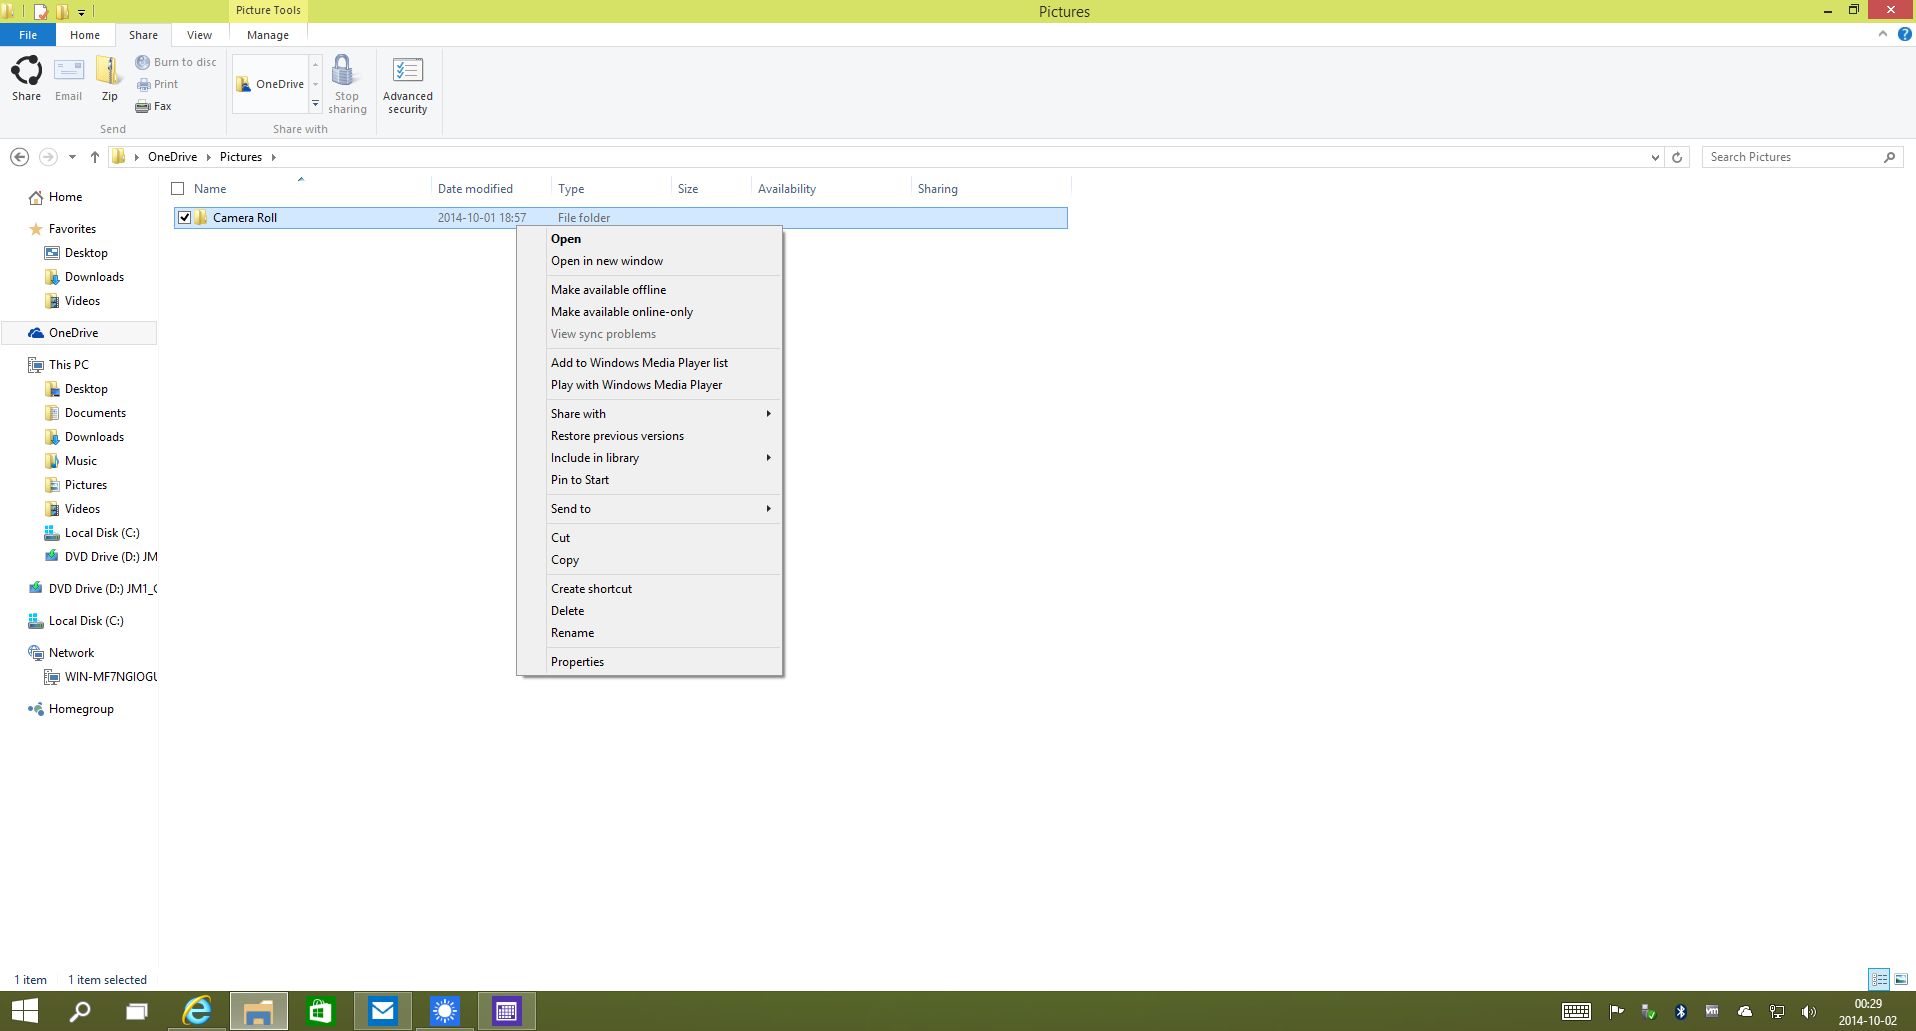Refresh the Pictures folder view
The image size is (1916, 1031).
point(1677,157)
